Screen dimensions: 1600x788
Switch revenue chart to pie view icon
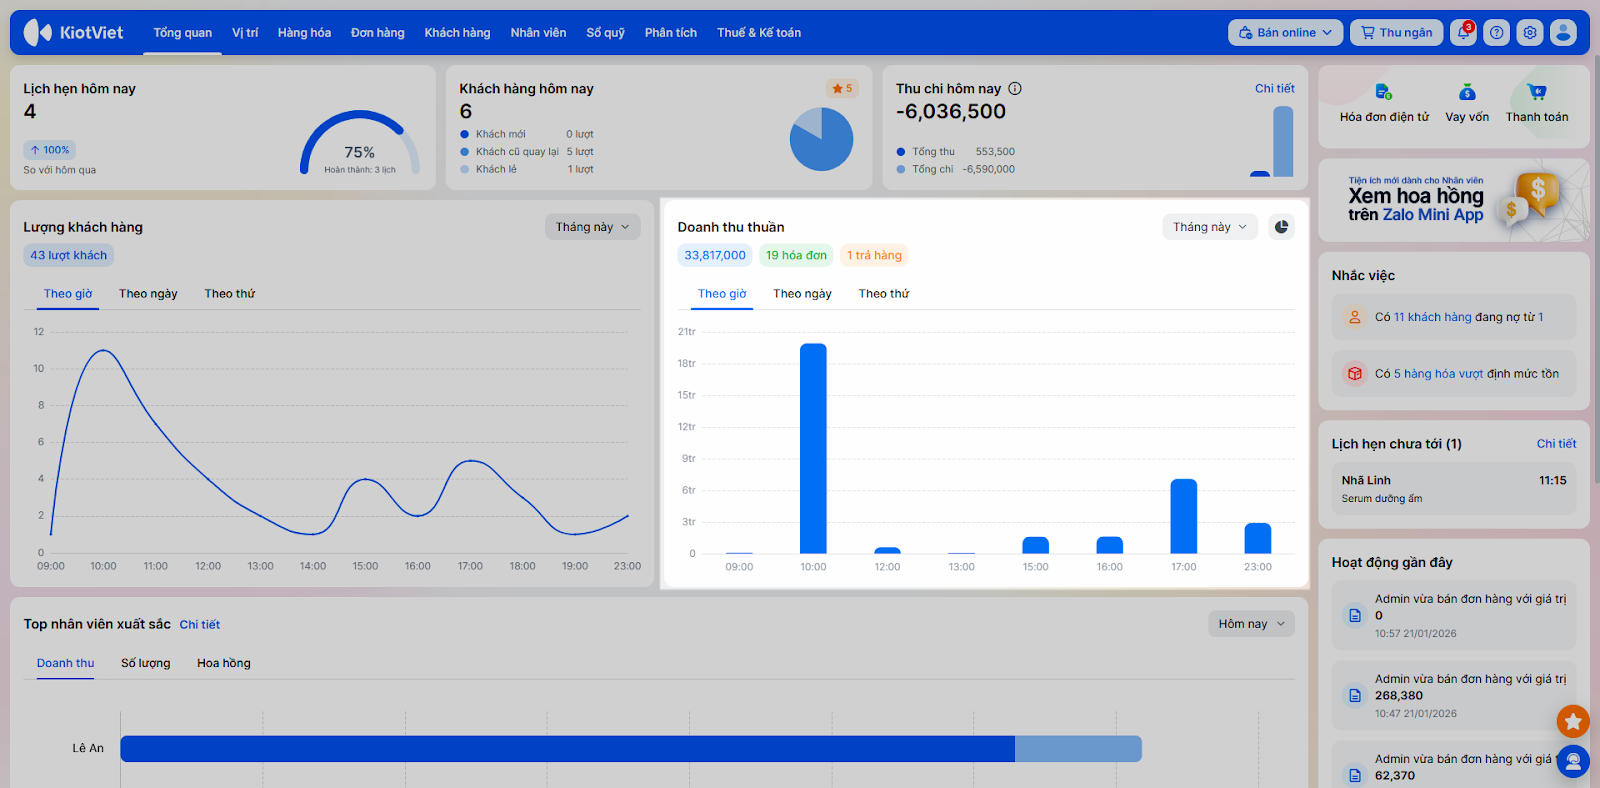pyautogui.click(x=1281, y=227)
